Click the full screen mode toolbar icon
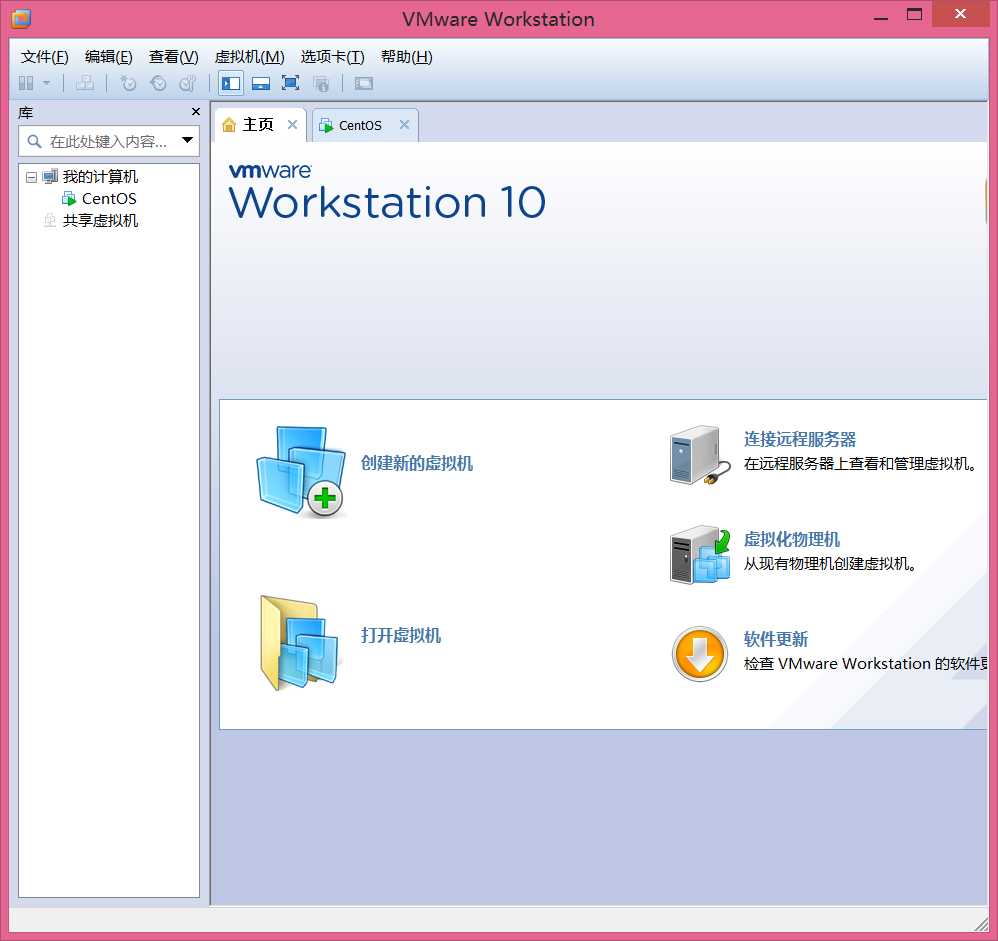Screen dimensions: 998x941 coord(290,83)
